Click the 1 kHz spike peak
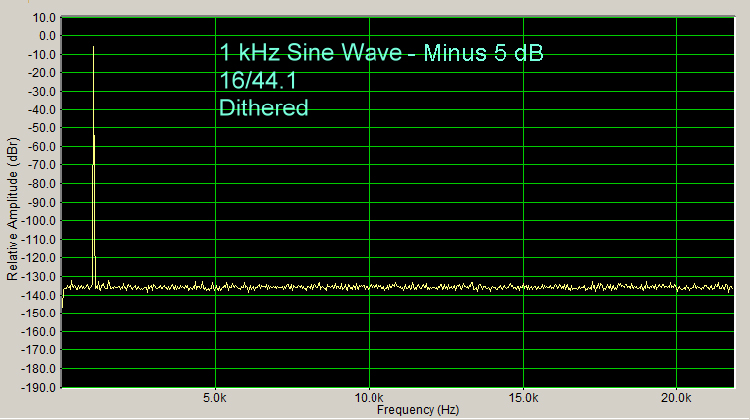Screen dimensions: 750x420 pos(93,47)
